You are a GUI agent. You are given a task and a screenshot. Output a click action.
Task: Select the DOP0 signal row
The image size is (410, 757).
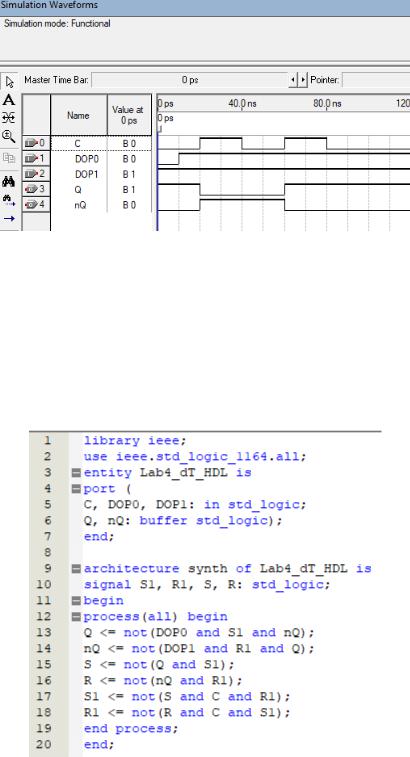pos(87,159)
